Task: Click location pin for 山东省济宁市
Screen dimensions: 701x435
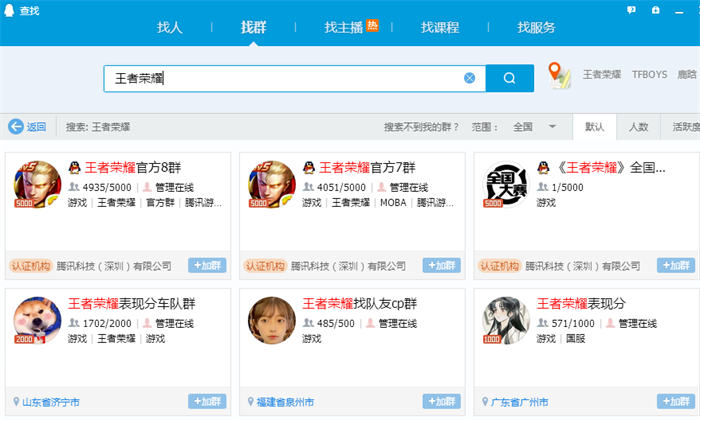Action: coord(16,402)
